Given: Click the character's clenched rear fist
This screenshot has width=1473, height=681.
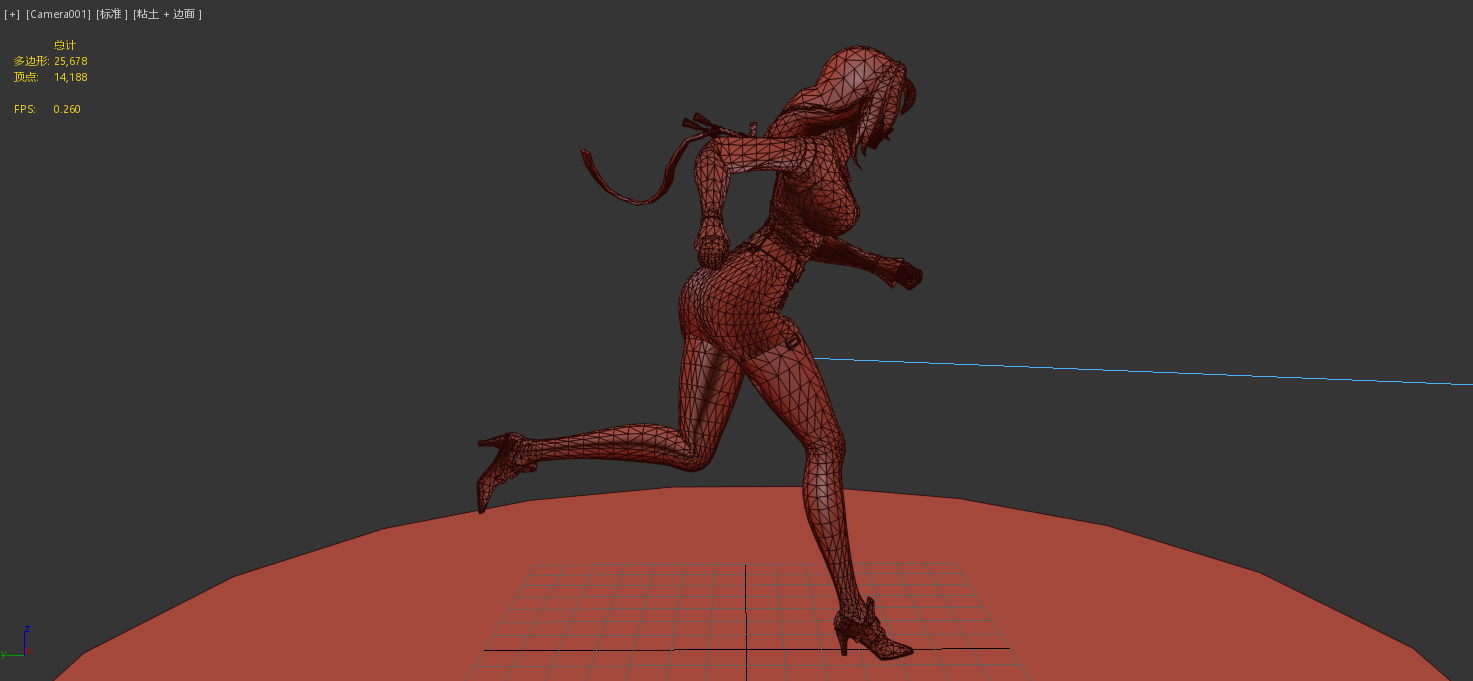Looking at the screenshot, I should pos(711,244).
